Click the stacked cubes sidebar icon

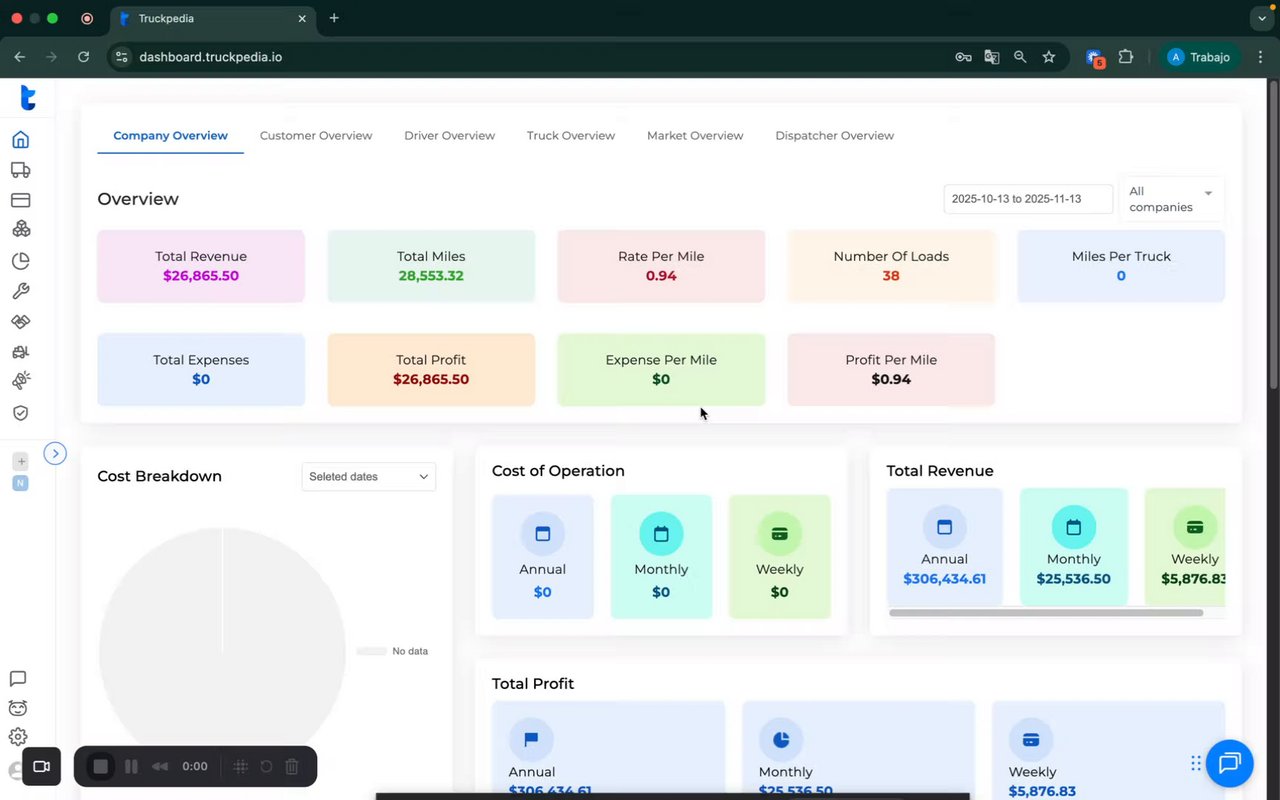[20, 229]
